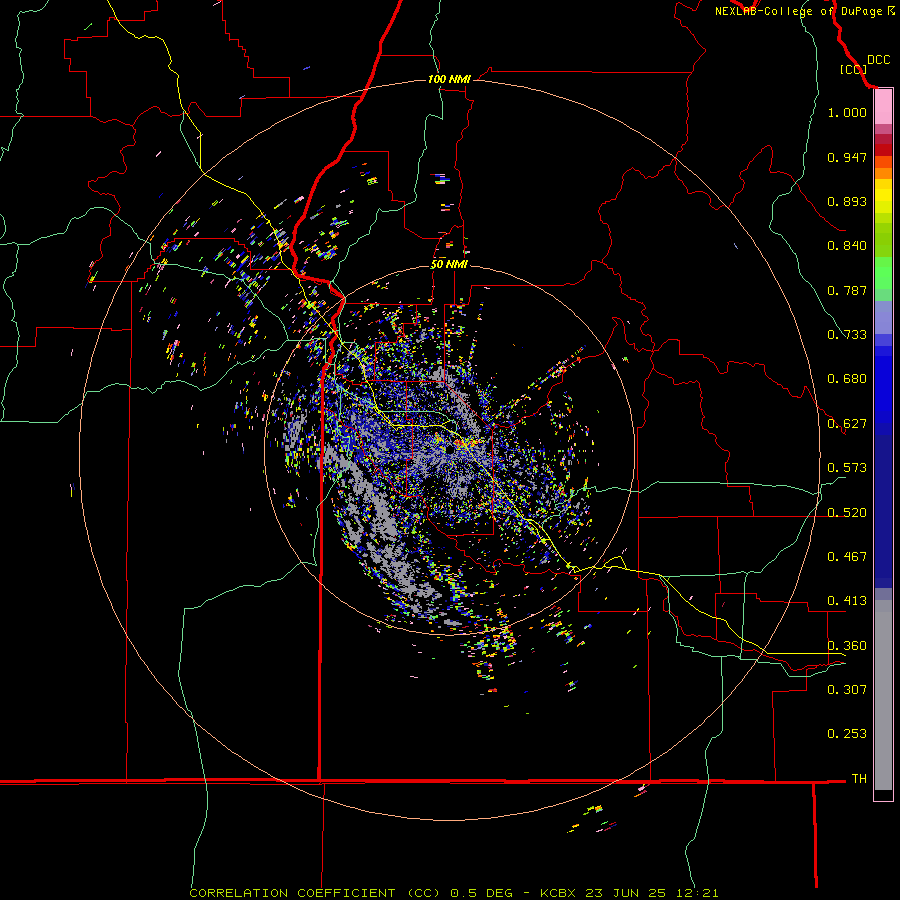The height and width of the screenshot is (900, 900).
Task: Click the 12:21 timestamp
Action: pyautogui.click(x=697, y=893)
